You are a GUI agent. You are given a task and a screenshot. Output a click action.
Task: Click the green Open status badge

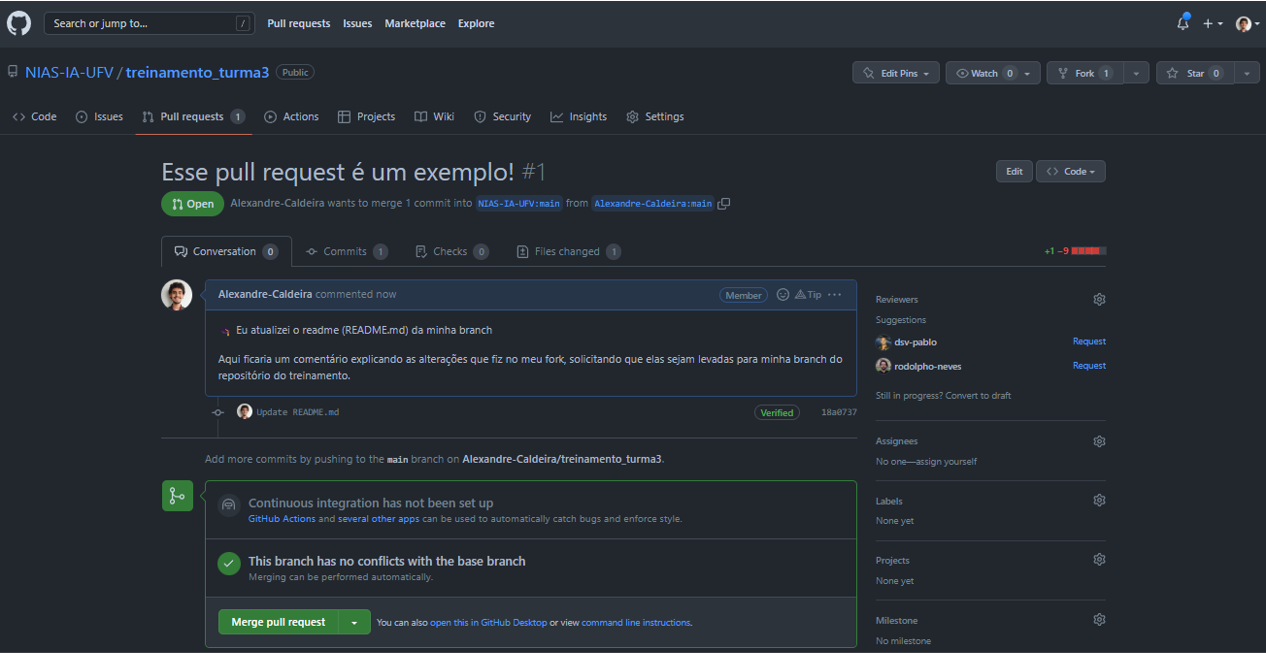tap(193, 204)
